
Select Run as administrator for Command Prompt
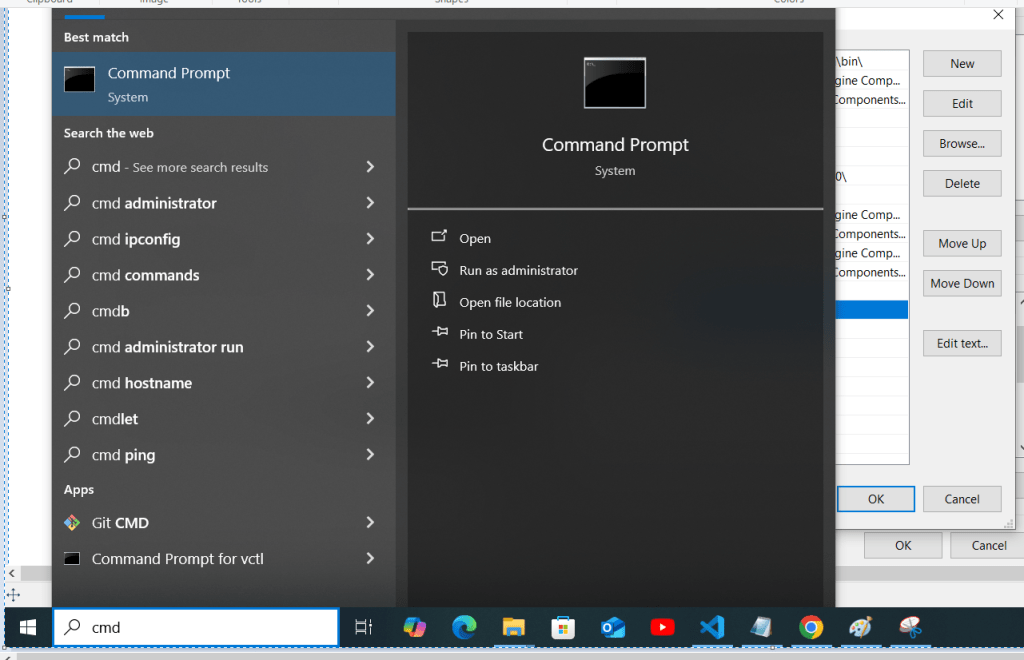518,270
